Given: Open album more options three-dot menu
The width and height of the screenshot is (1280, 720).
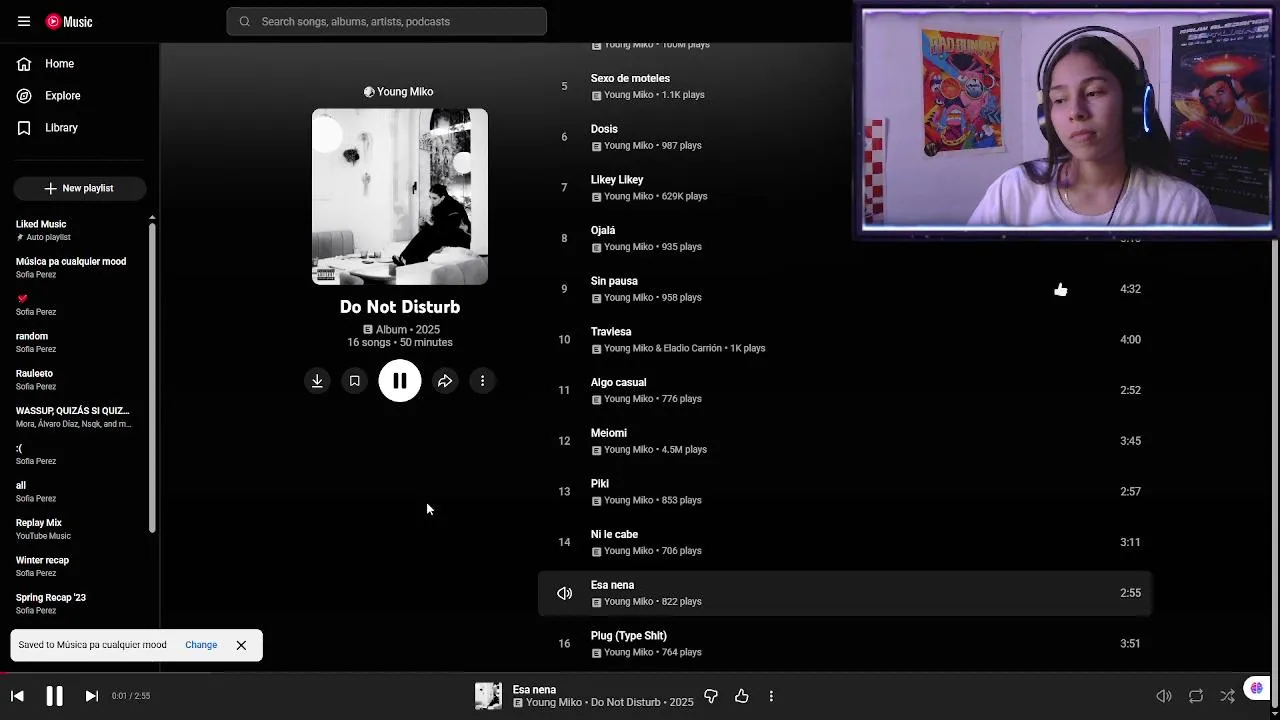Looking at the screenshot, I should click(x=482, y=381).
